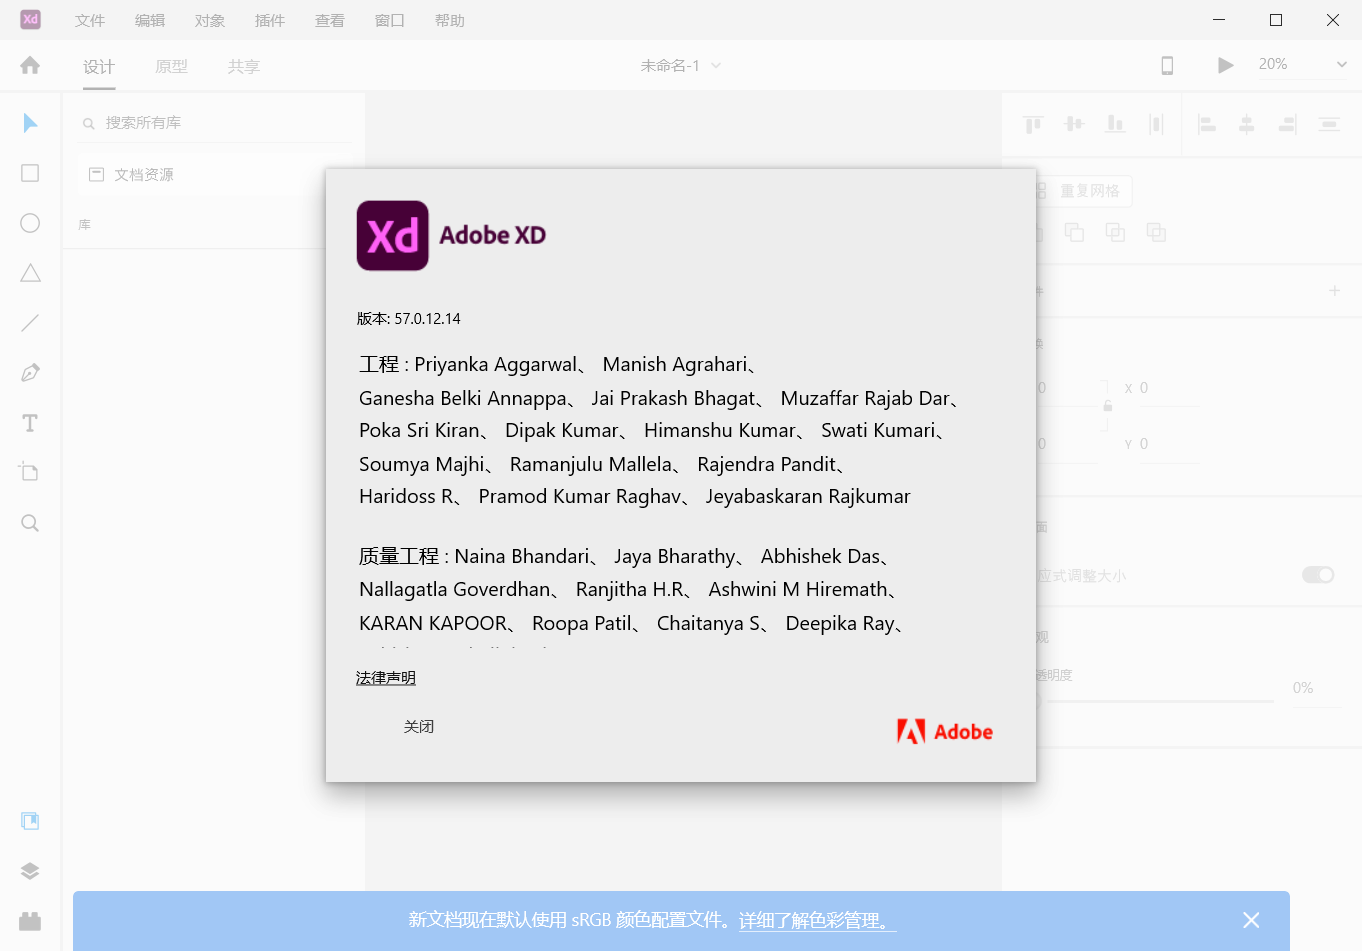Open the Layers panel icon

tap(30, 871)
